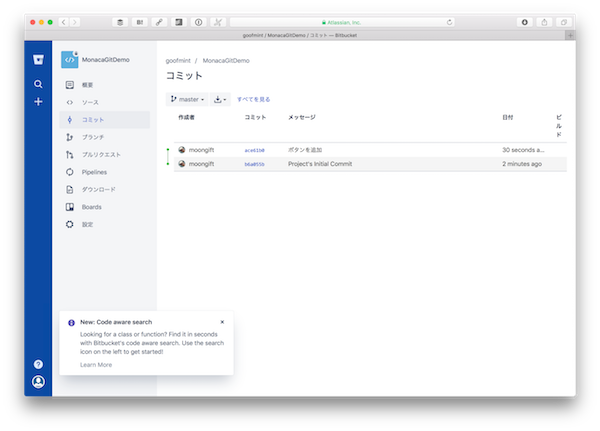Click the plus create icon
Viewport: 600px width, 431px height.
point(38,101)
